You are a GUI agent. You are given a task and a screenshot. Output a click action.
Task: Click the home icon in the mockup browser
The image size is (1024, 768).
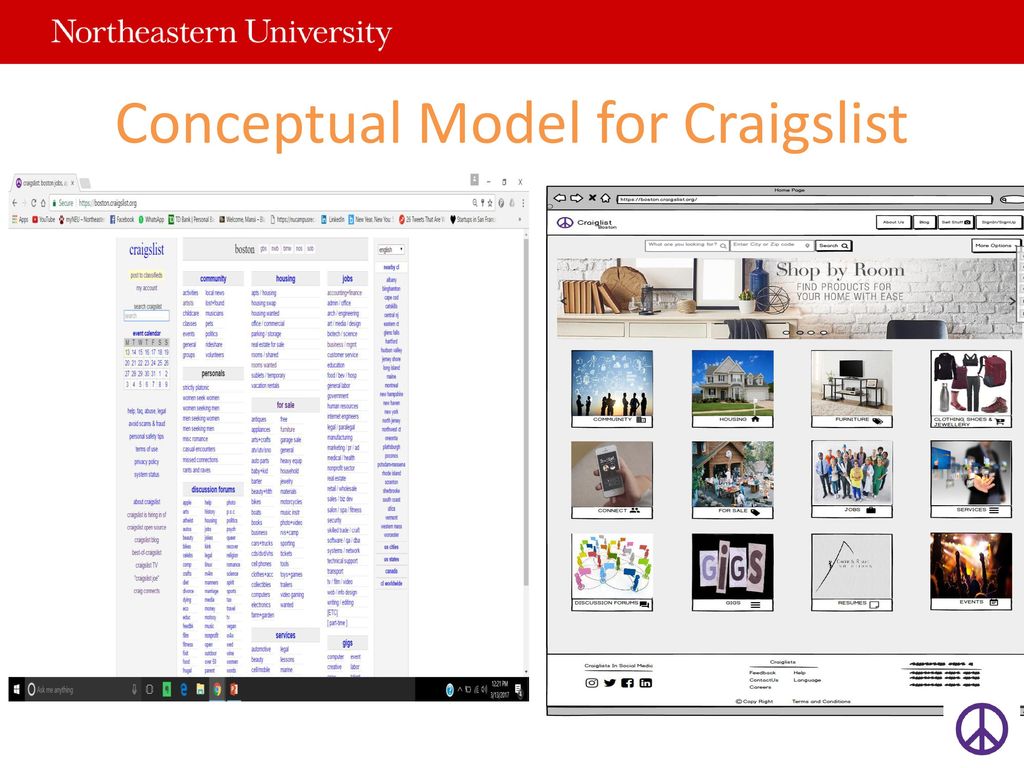tap(605, 198)
